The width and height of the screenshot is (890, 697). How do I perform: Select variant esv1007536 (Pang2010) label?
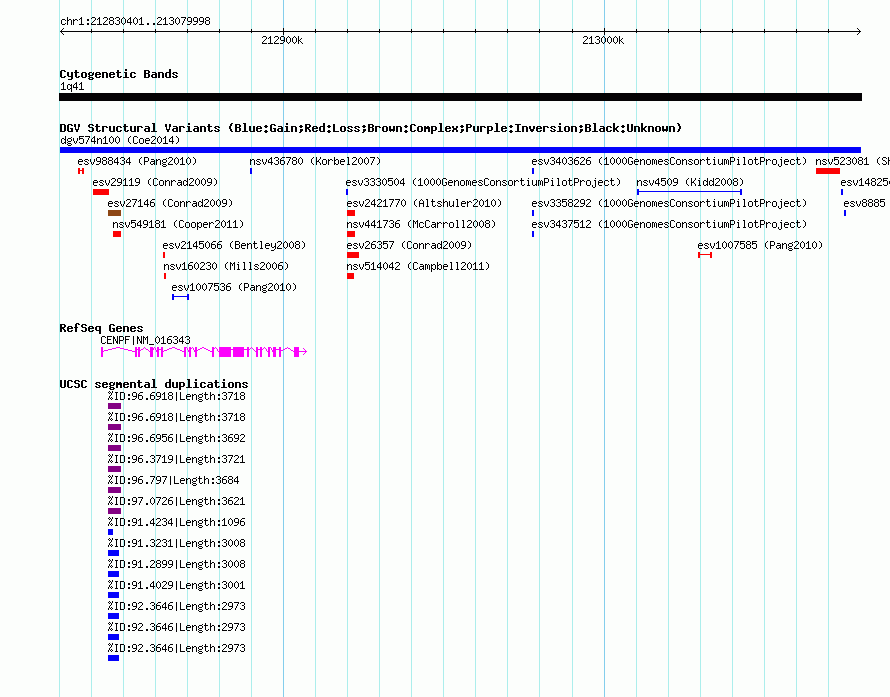234,287
